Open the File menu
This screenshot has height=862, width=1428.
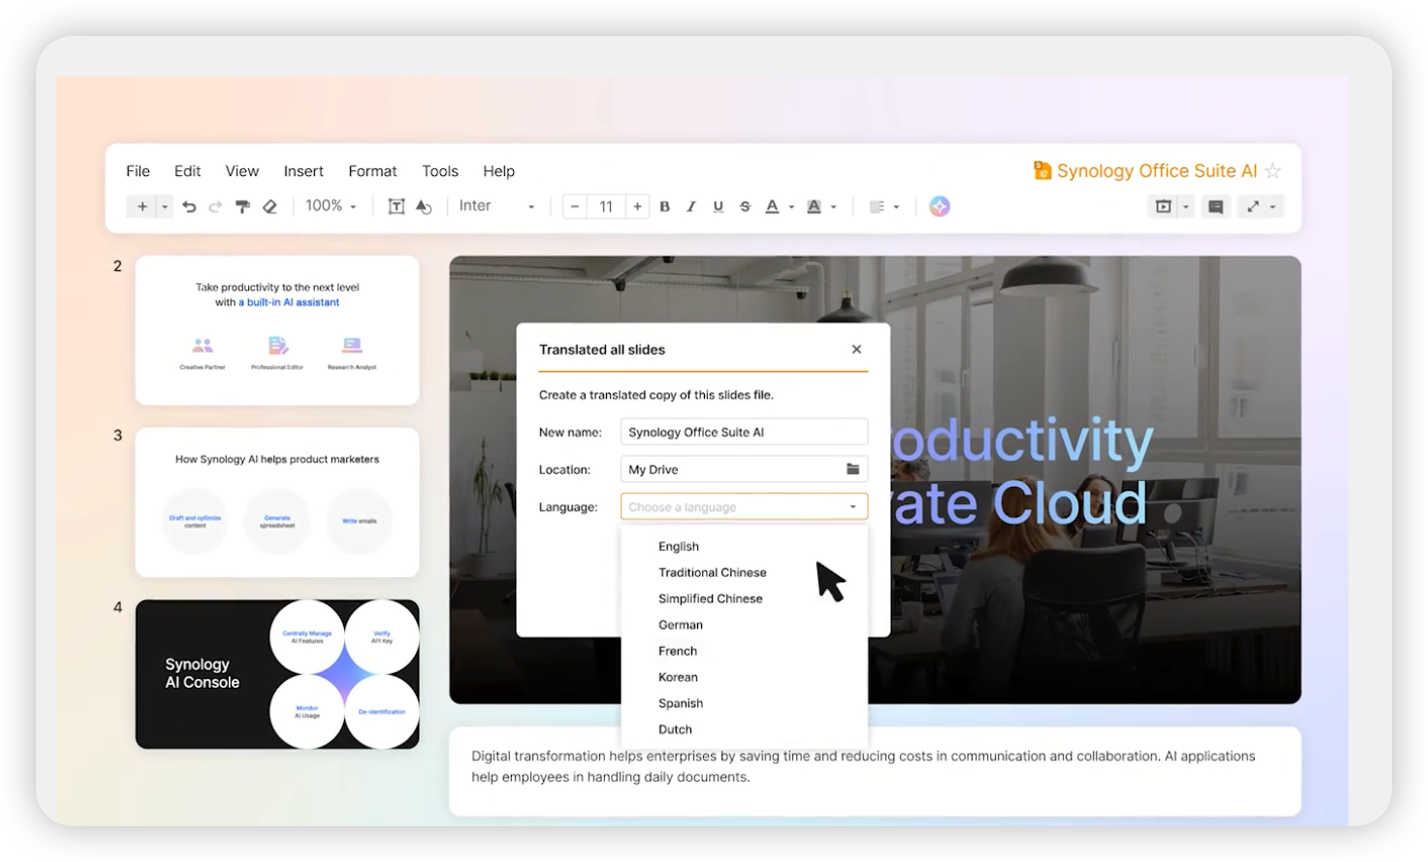pos(138,171)
